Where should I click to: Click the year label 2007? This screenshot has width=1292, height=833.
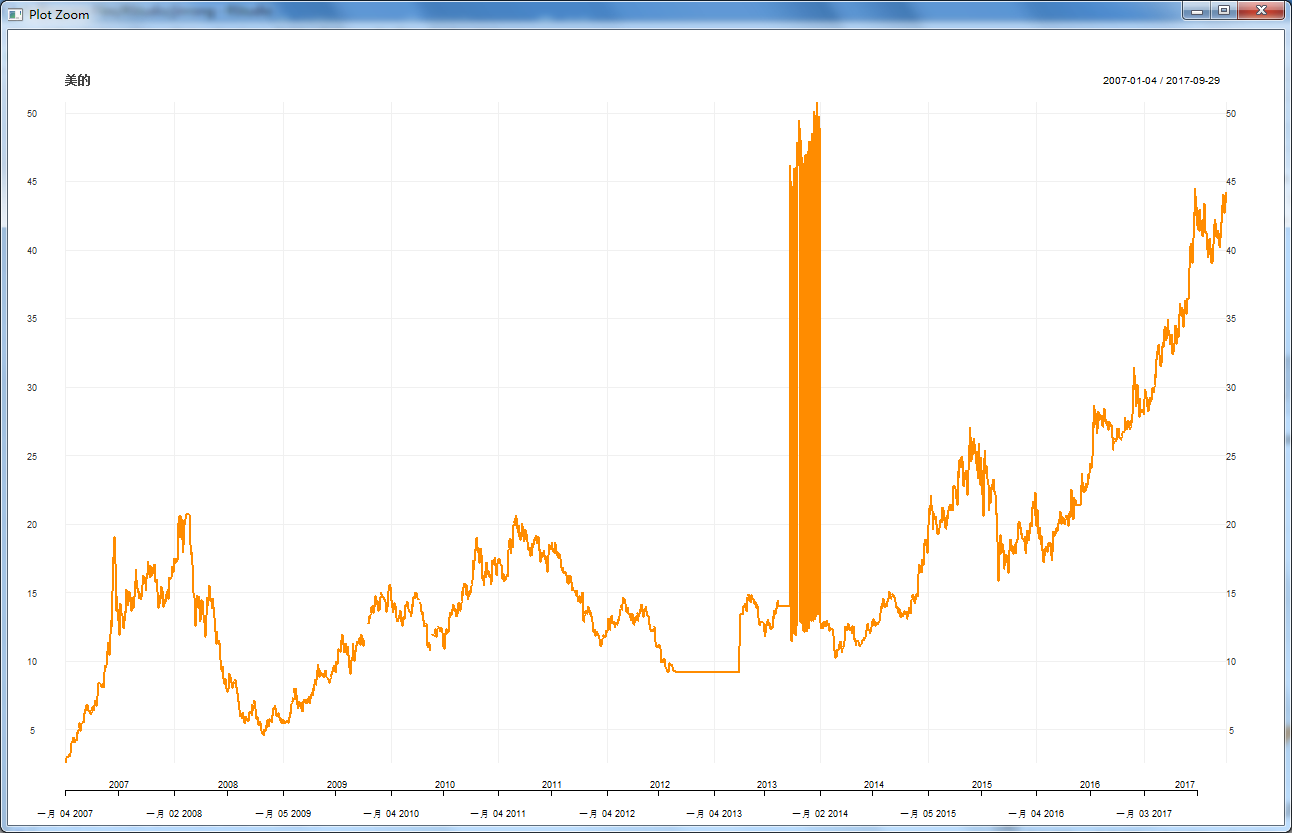[119, 785]
